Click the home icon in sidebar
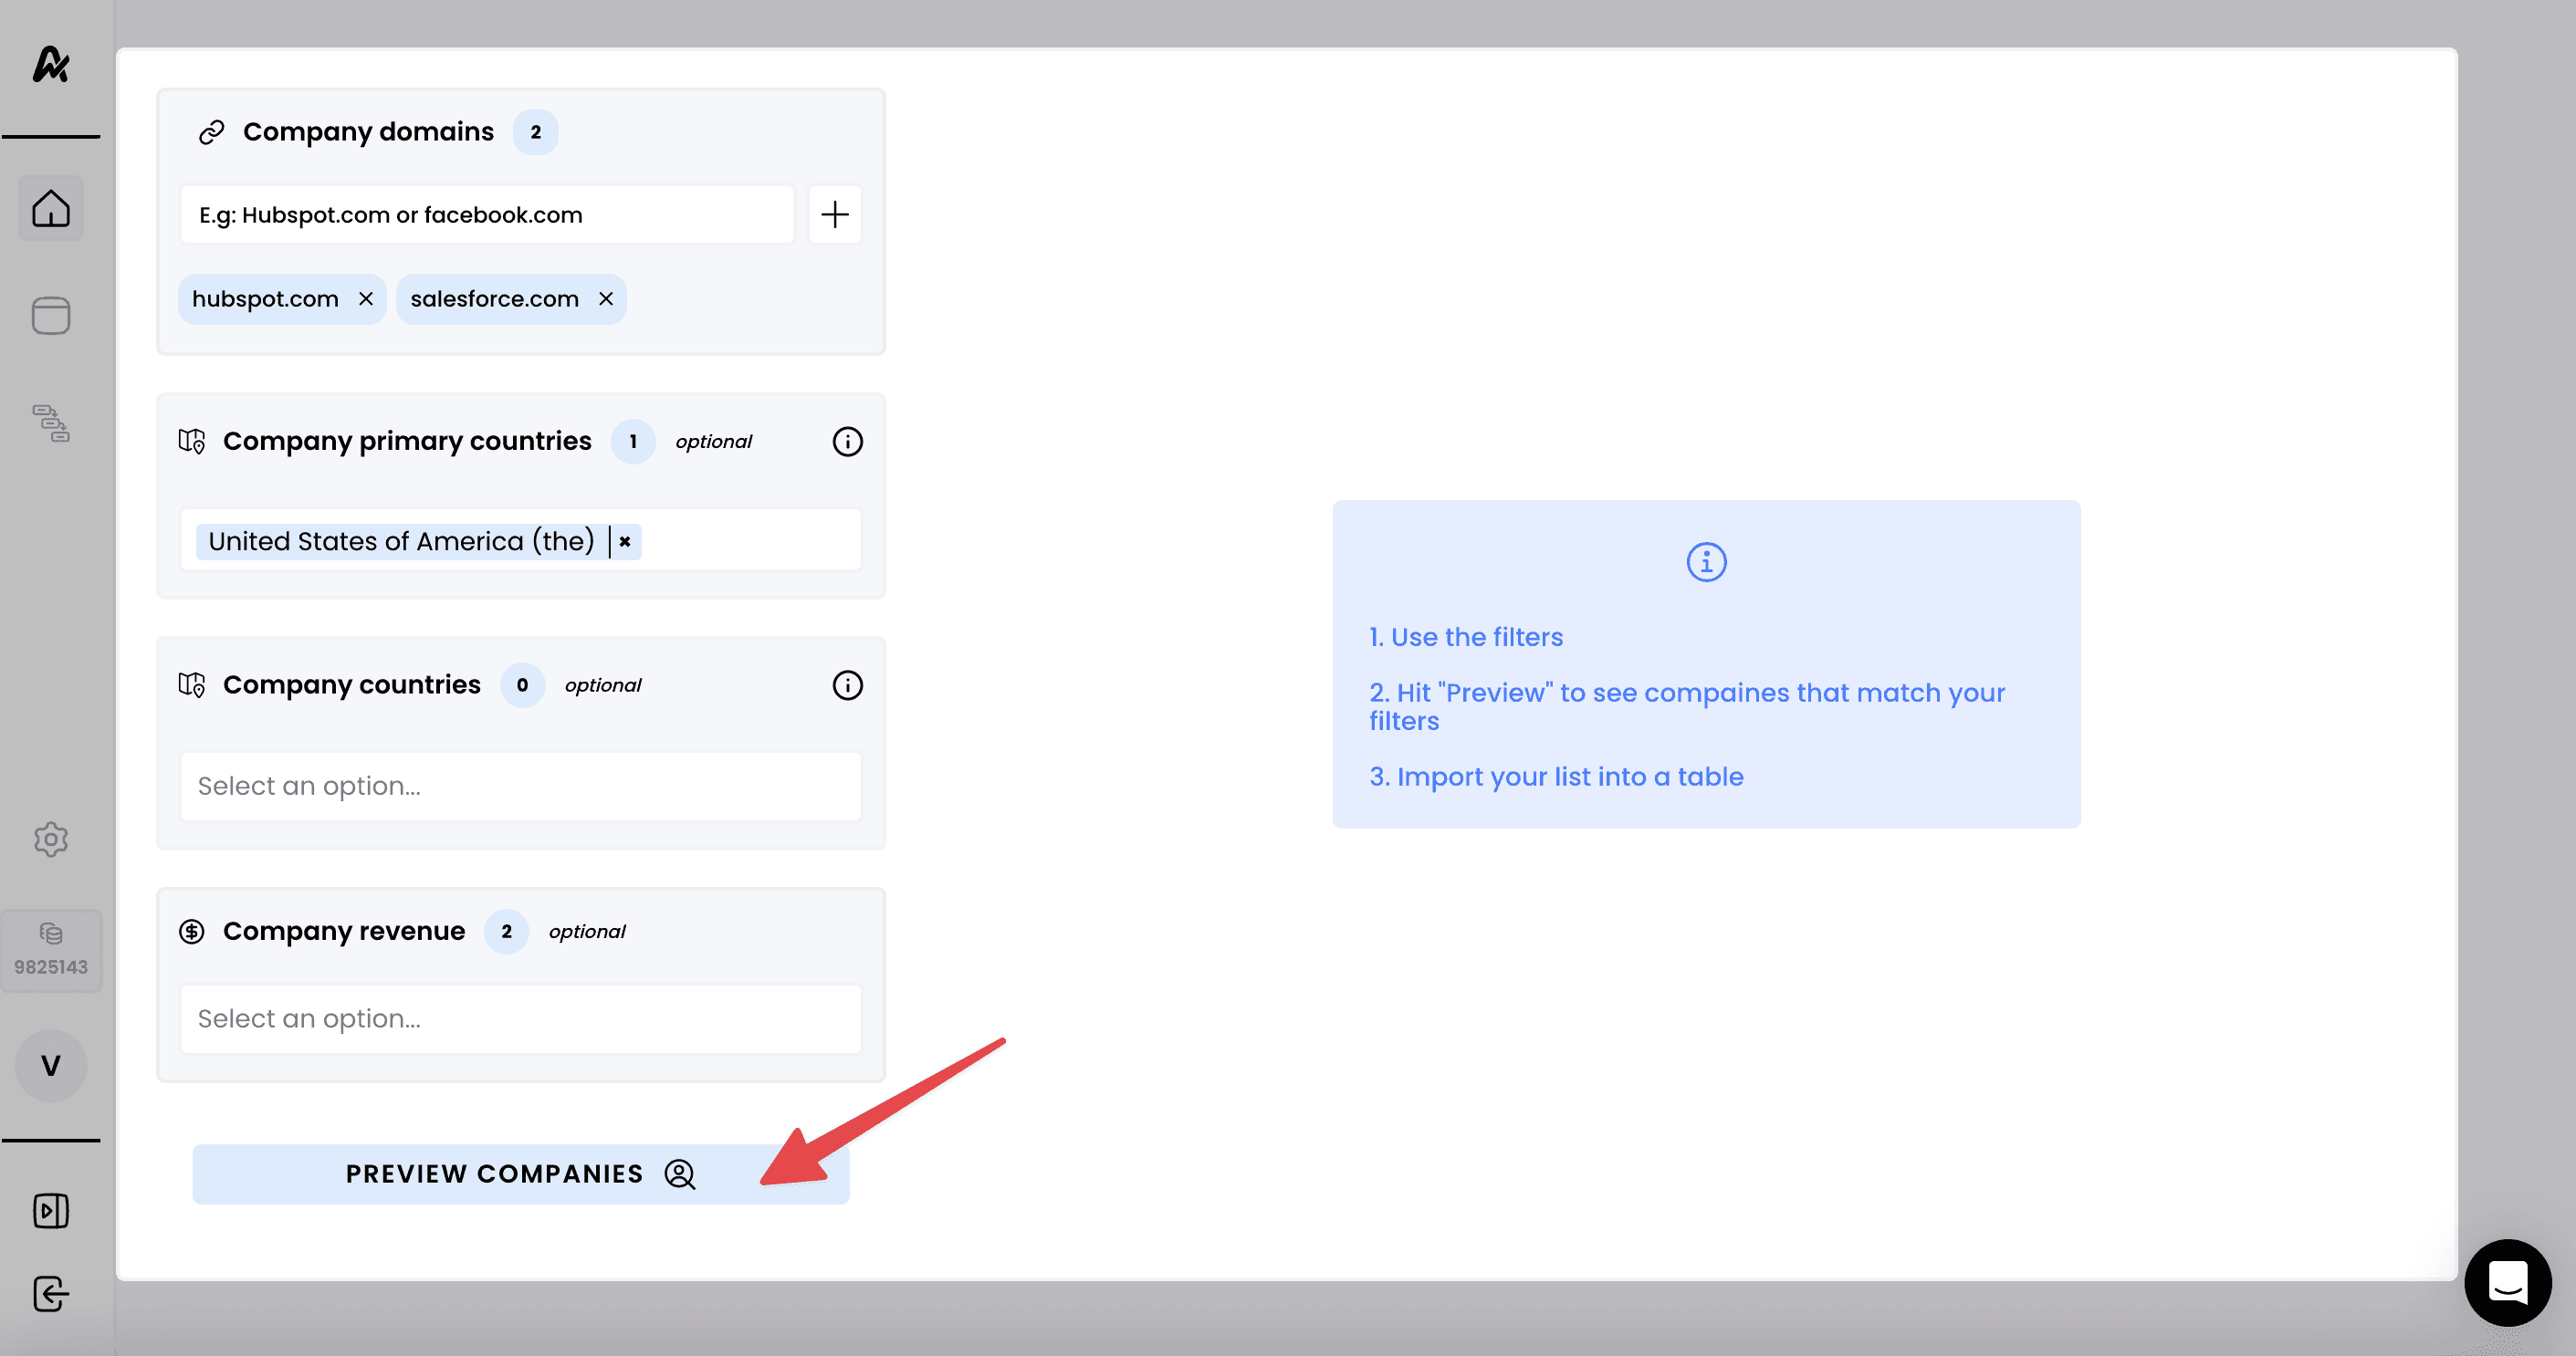 (51, 209)
